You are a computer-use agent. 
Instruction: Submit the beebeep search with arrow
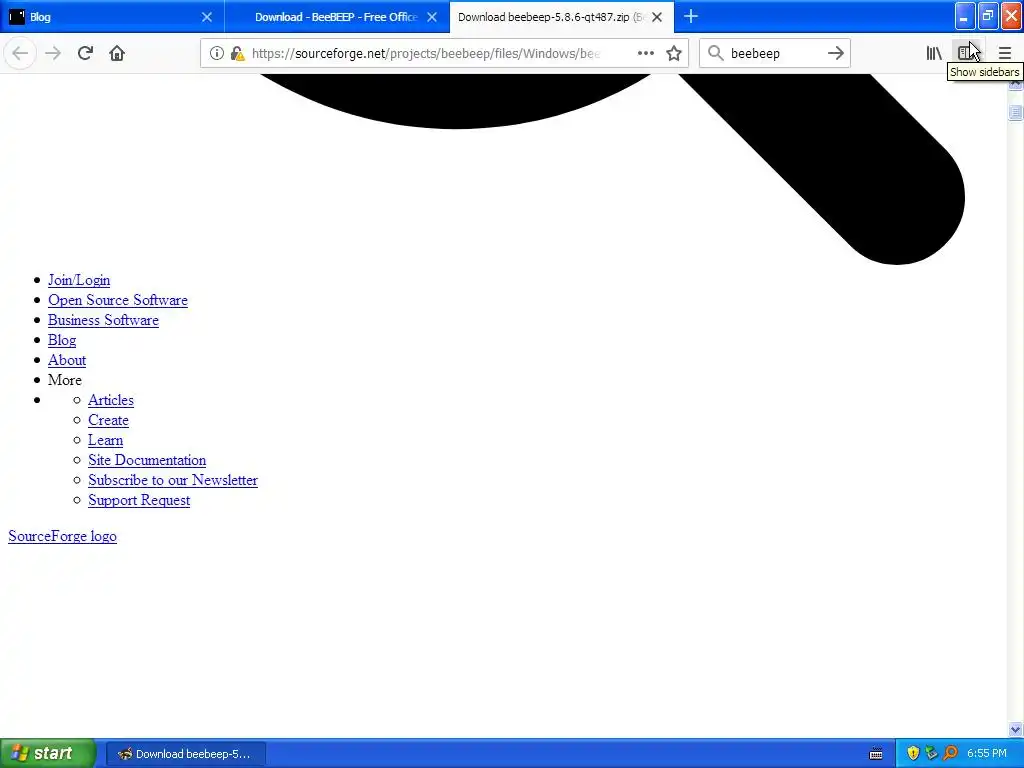(x=835, y=54)
